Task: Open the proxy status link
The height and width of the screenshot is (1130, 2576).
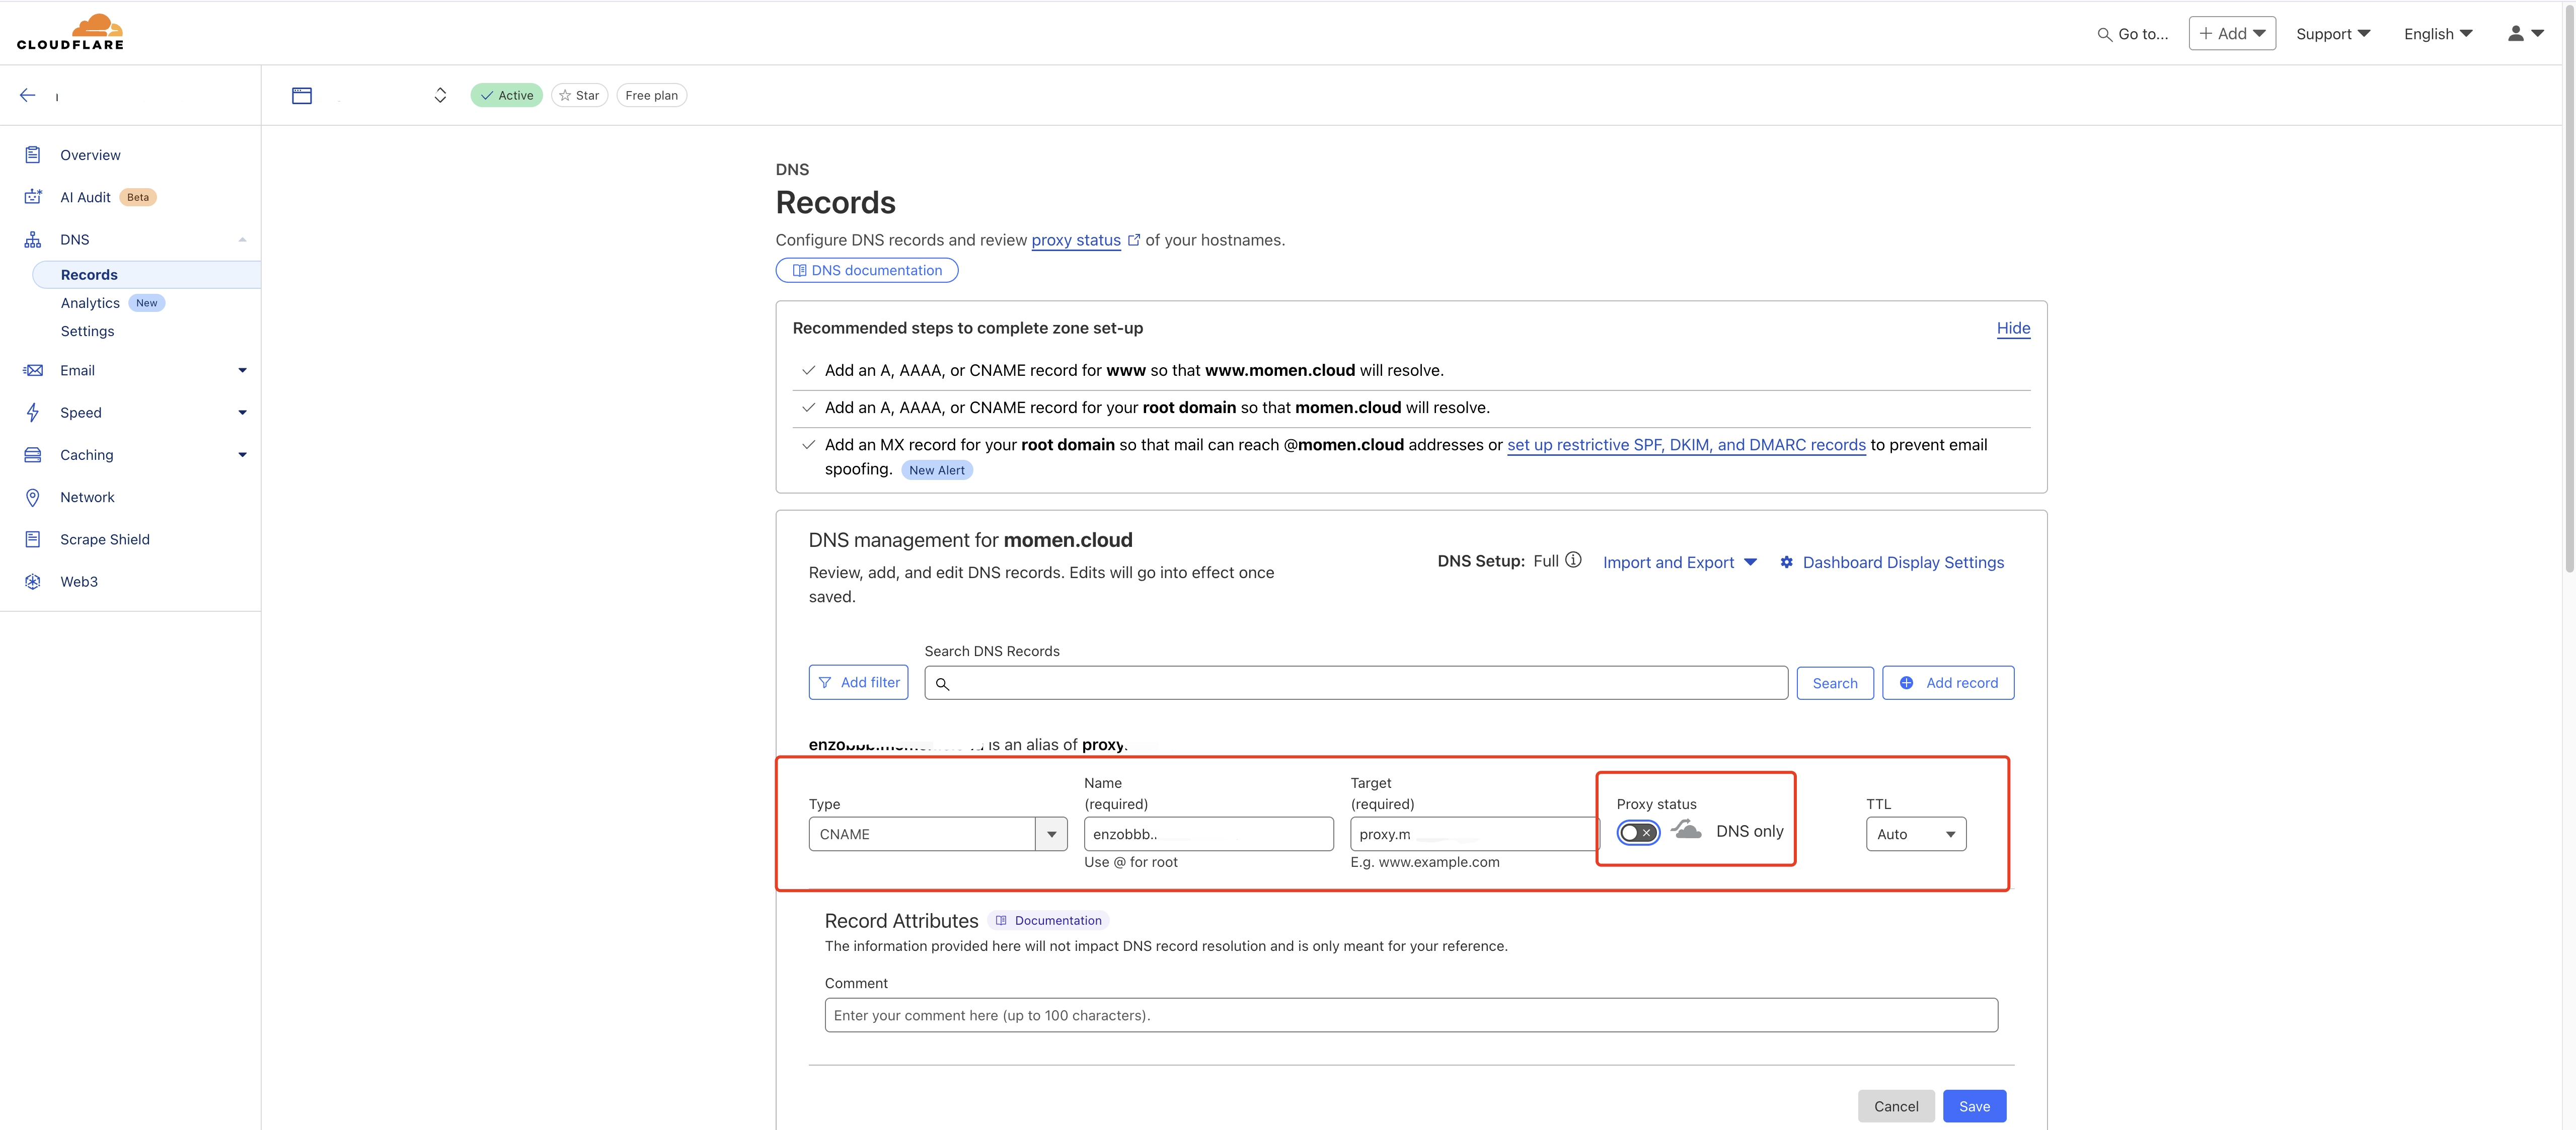Action: (1076, 240)
